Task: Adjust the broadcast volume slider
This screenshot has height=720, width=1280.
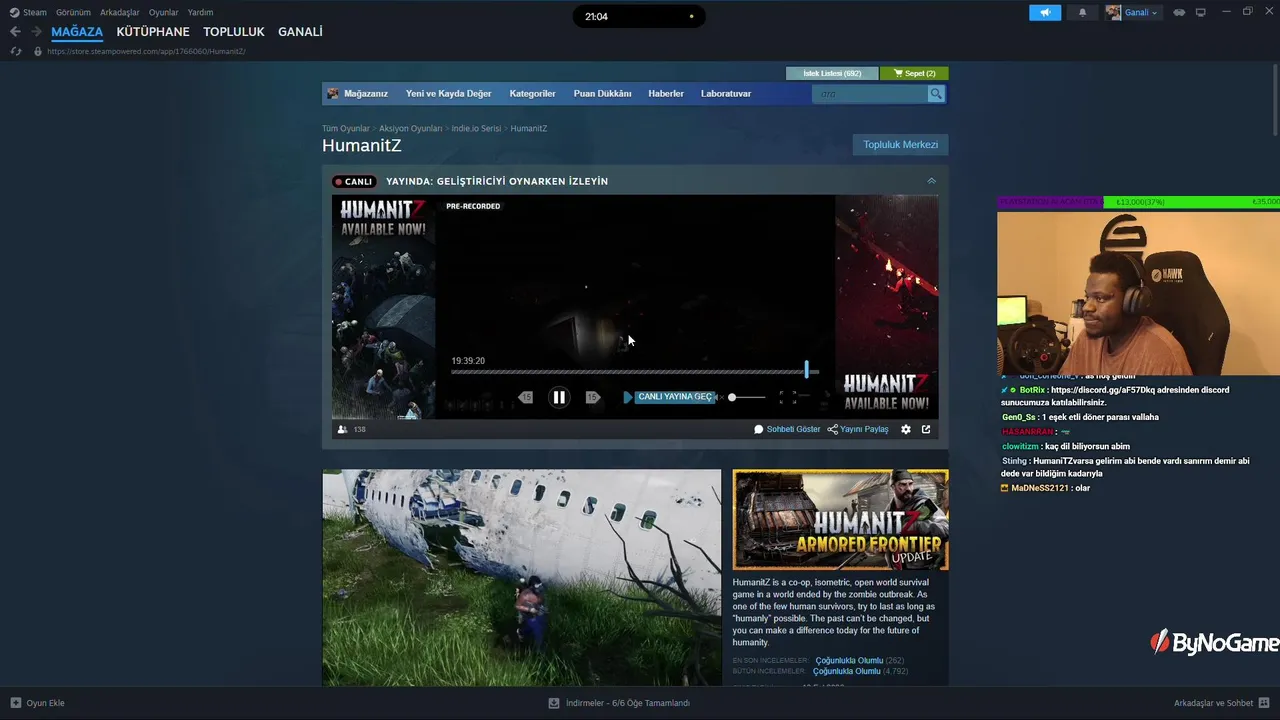Action: point(747,397)
